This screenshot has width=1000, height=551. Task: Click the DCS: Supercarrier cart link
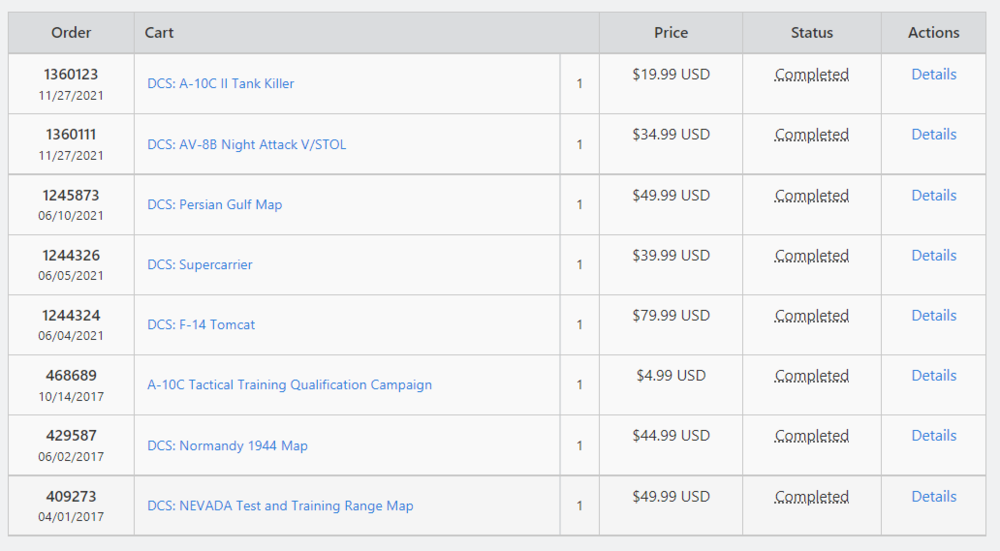[200, 265]
